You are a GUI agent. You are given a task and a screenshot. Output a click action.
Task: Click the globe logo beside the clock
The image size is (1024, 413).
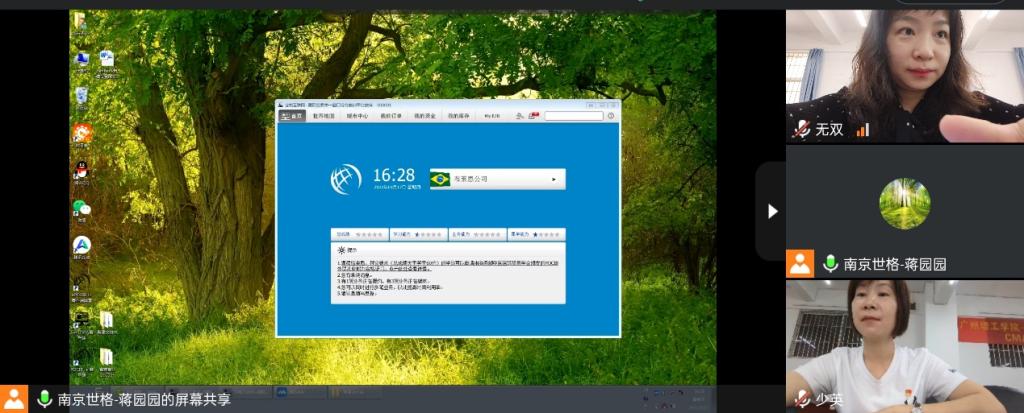[x=346, y=179]
